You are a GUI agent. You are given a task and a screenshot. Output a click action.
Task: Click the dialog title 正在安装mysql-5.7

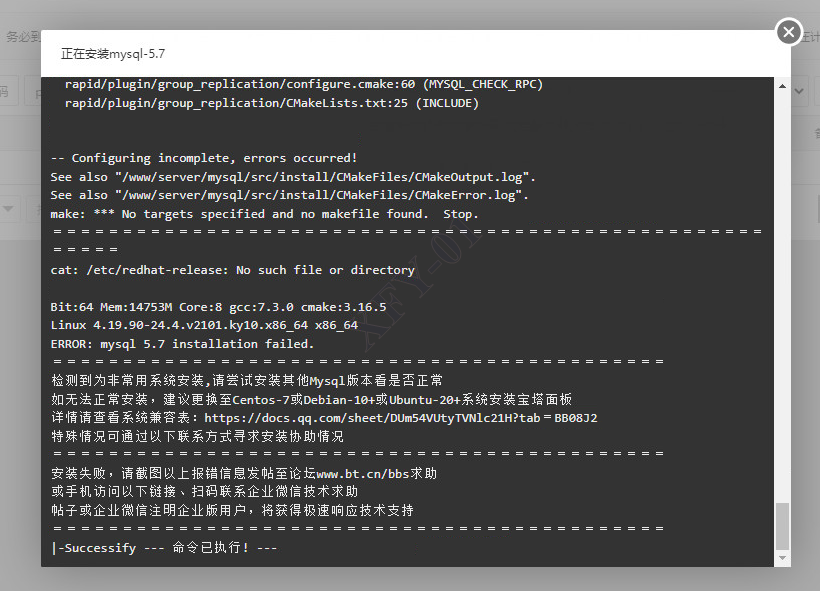(x=113, y=54)
